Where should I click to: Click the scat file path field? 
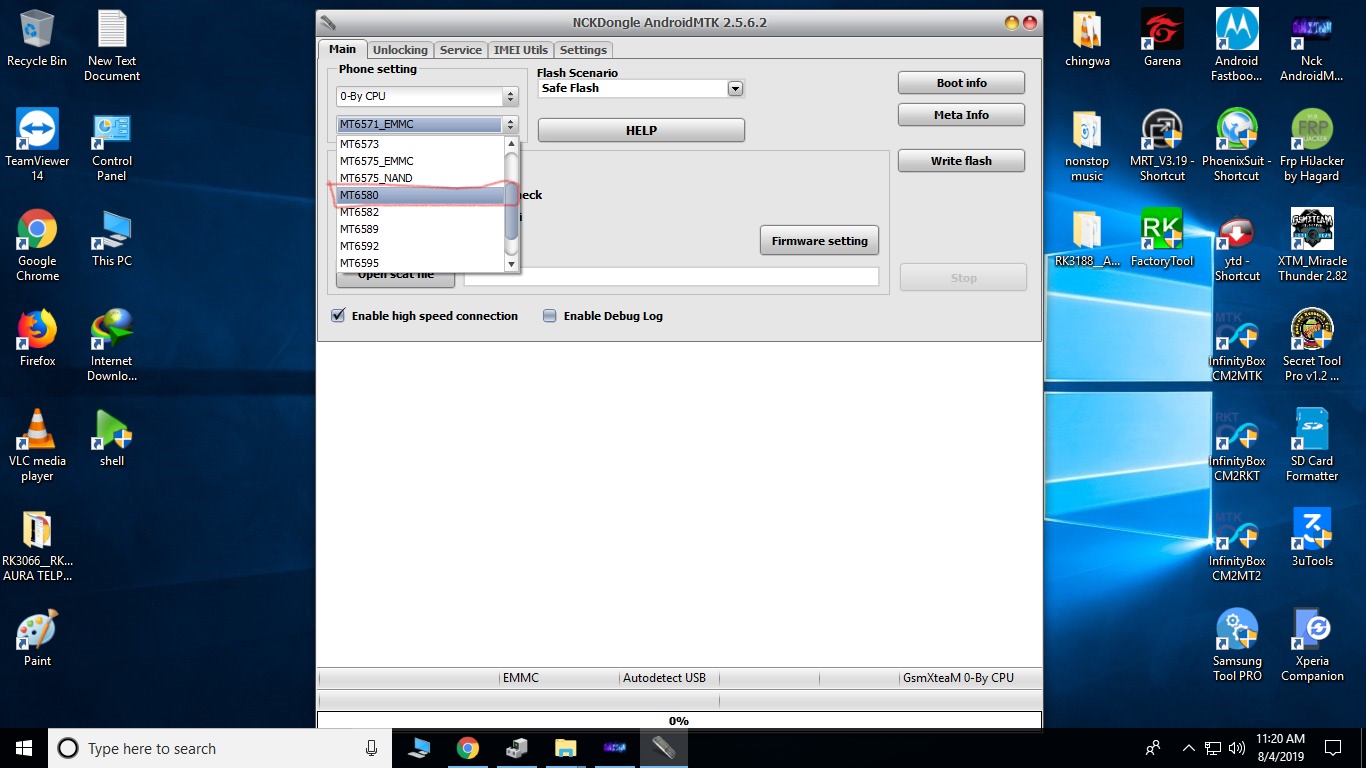coord(671,277)
